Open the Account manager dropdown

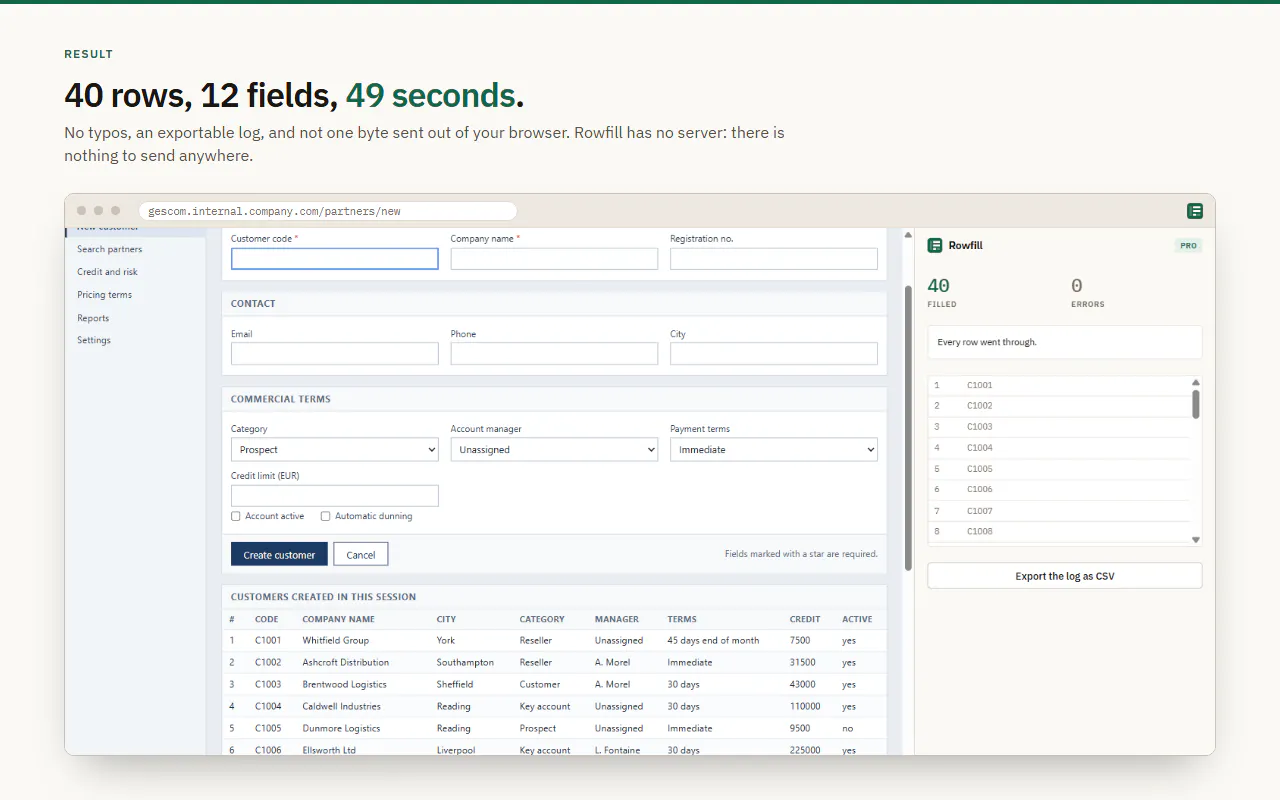[x=554, y=450]
